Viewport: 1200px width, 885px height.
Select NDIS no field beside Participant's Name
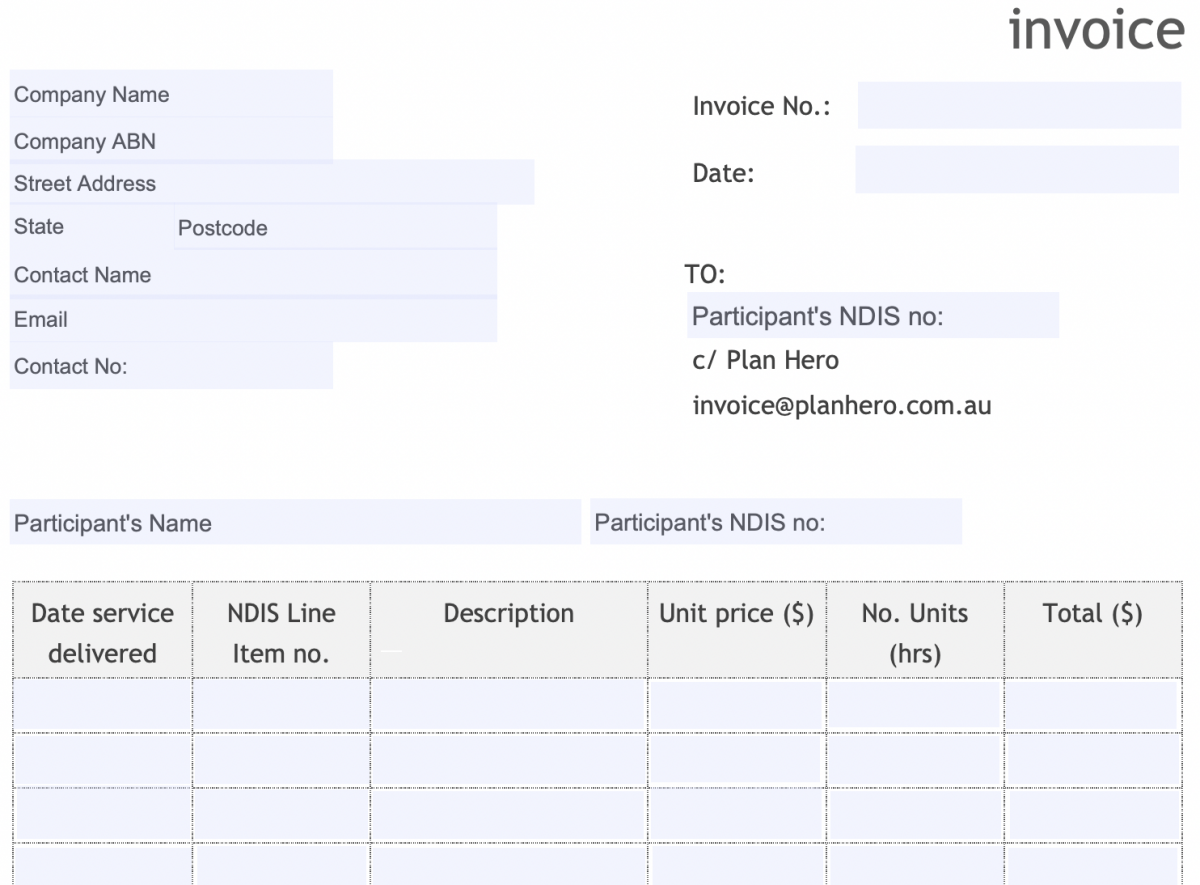tap(776, 522)
